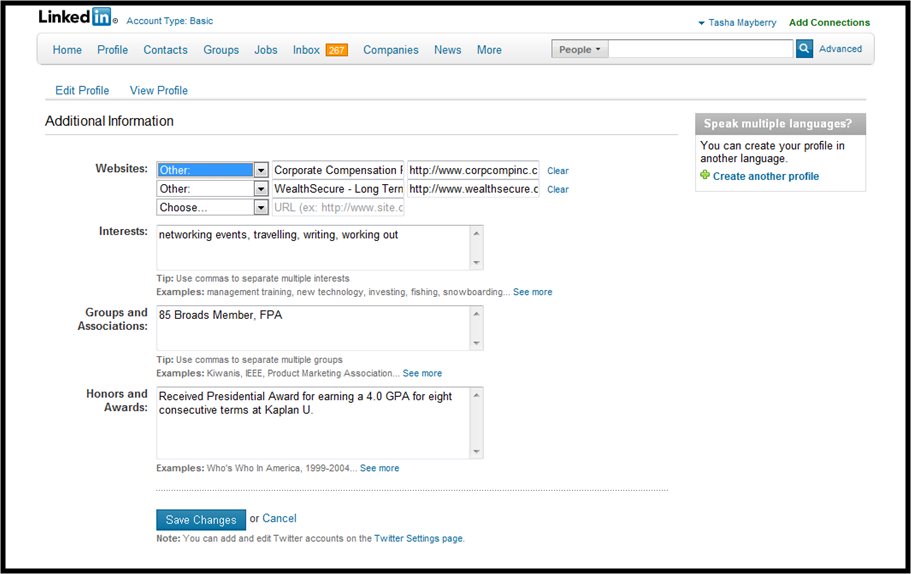Click the empty URL placeholder field
The height and width of the screenshot is (574, 911).
click(x=338, y=207)
